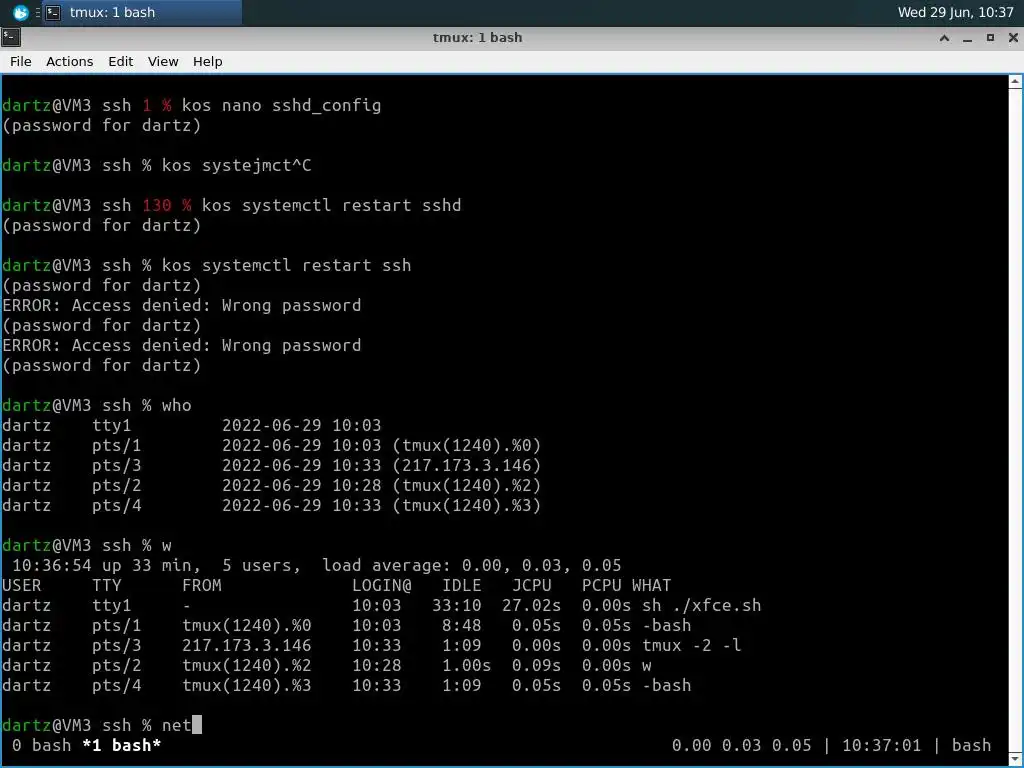The height and width of the screenshot is (768, 1024).
Task: Click 'FROM' column header in w output
Action: 202,585
